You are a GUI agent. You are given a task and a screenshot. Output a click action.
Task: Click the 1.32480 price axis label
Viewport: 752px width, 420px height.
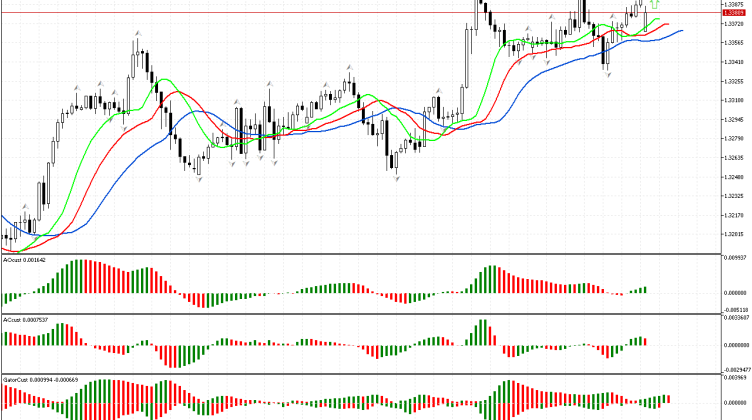[735, 177]
